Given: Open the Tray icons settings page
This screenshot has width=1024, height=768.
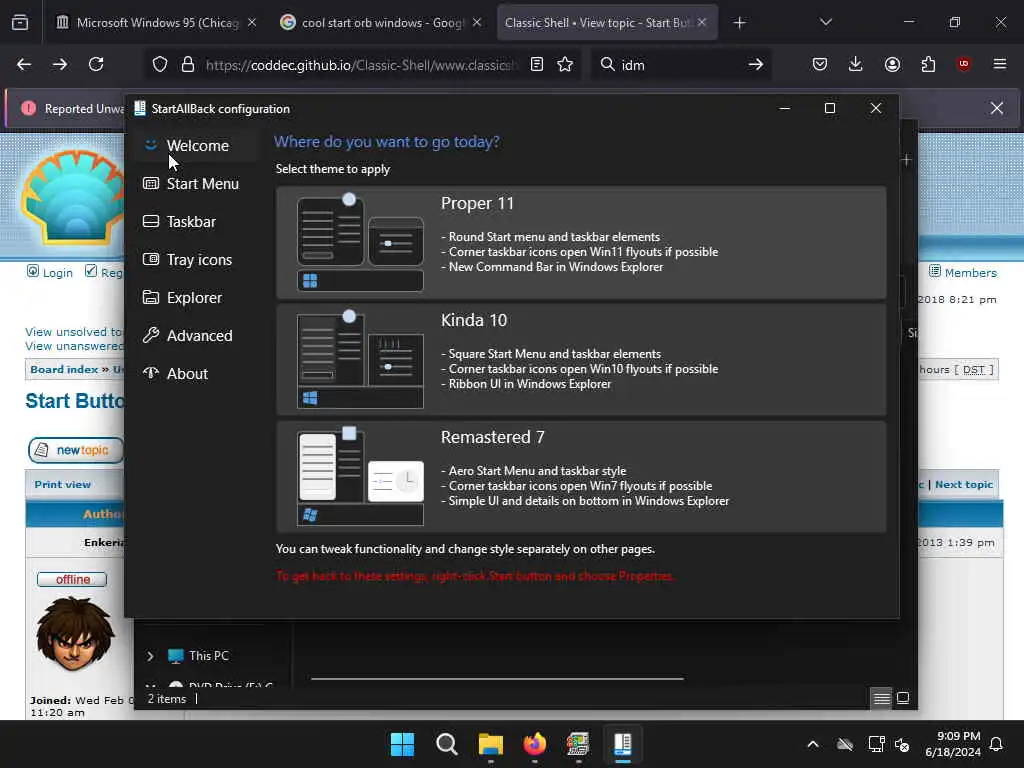Looking at the screenshot, I should [x=197, y=259].
